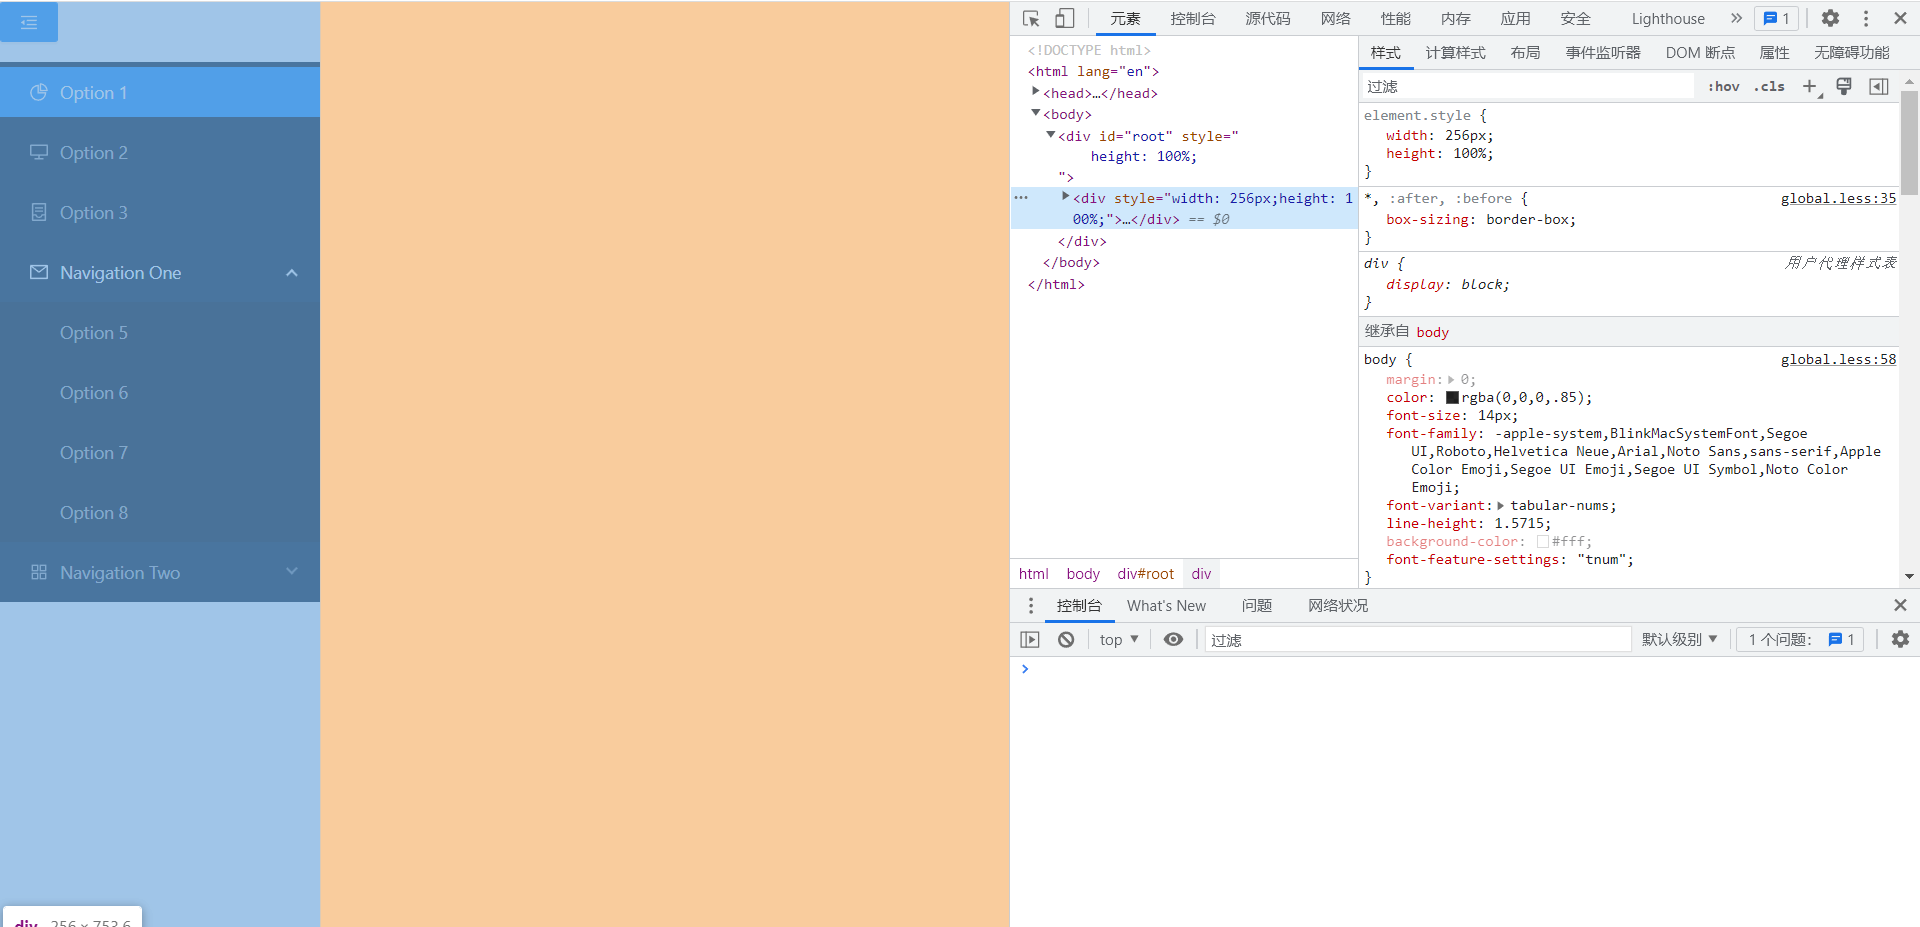Click the eye icon to create live expression
The width and height of the screenshot is (1920, 927).
point(1173,639)
